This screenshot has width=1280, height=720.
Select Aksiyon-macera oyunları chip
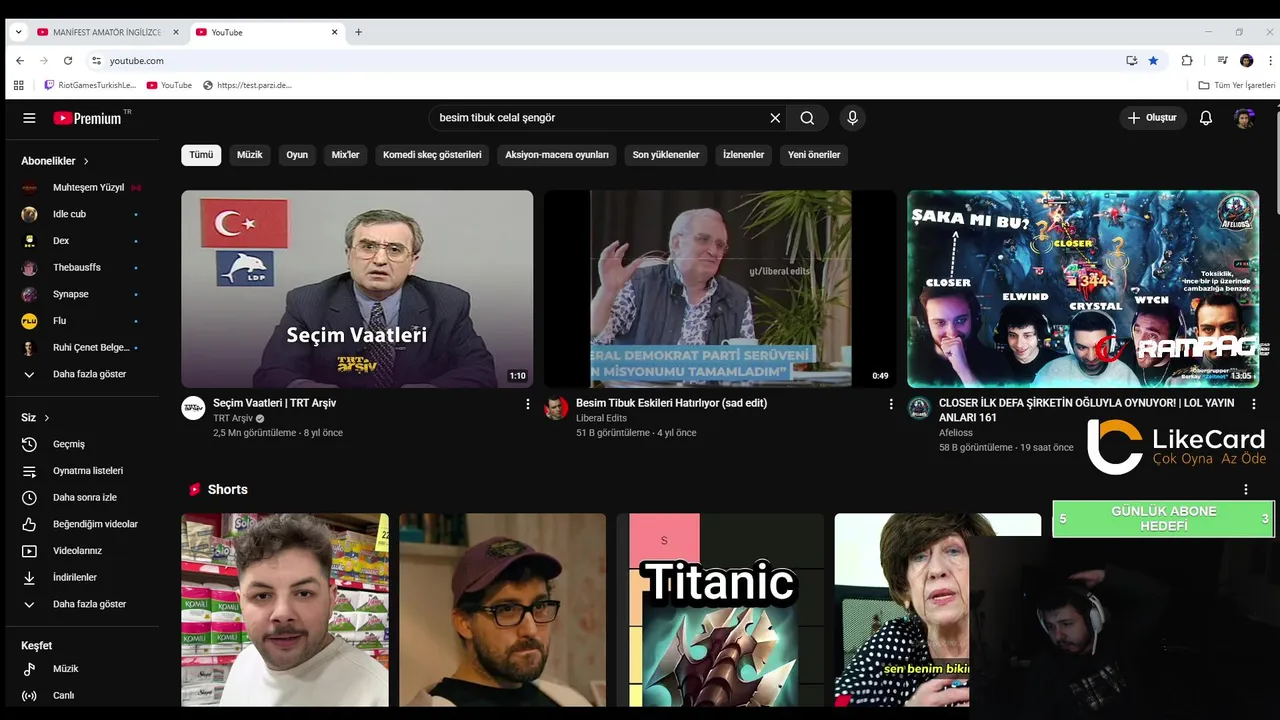pos(557,155)
